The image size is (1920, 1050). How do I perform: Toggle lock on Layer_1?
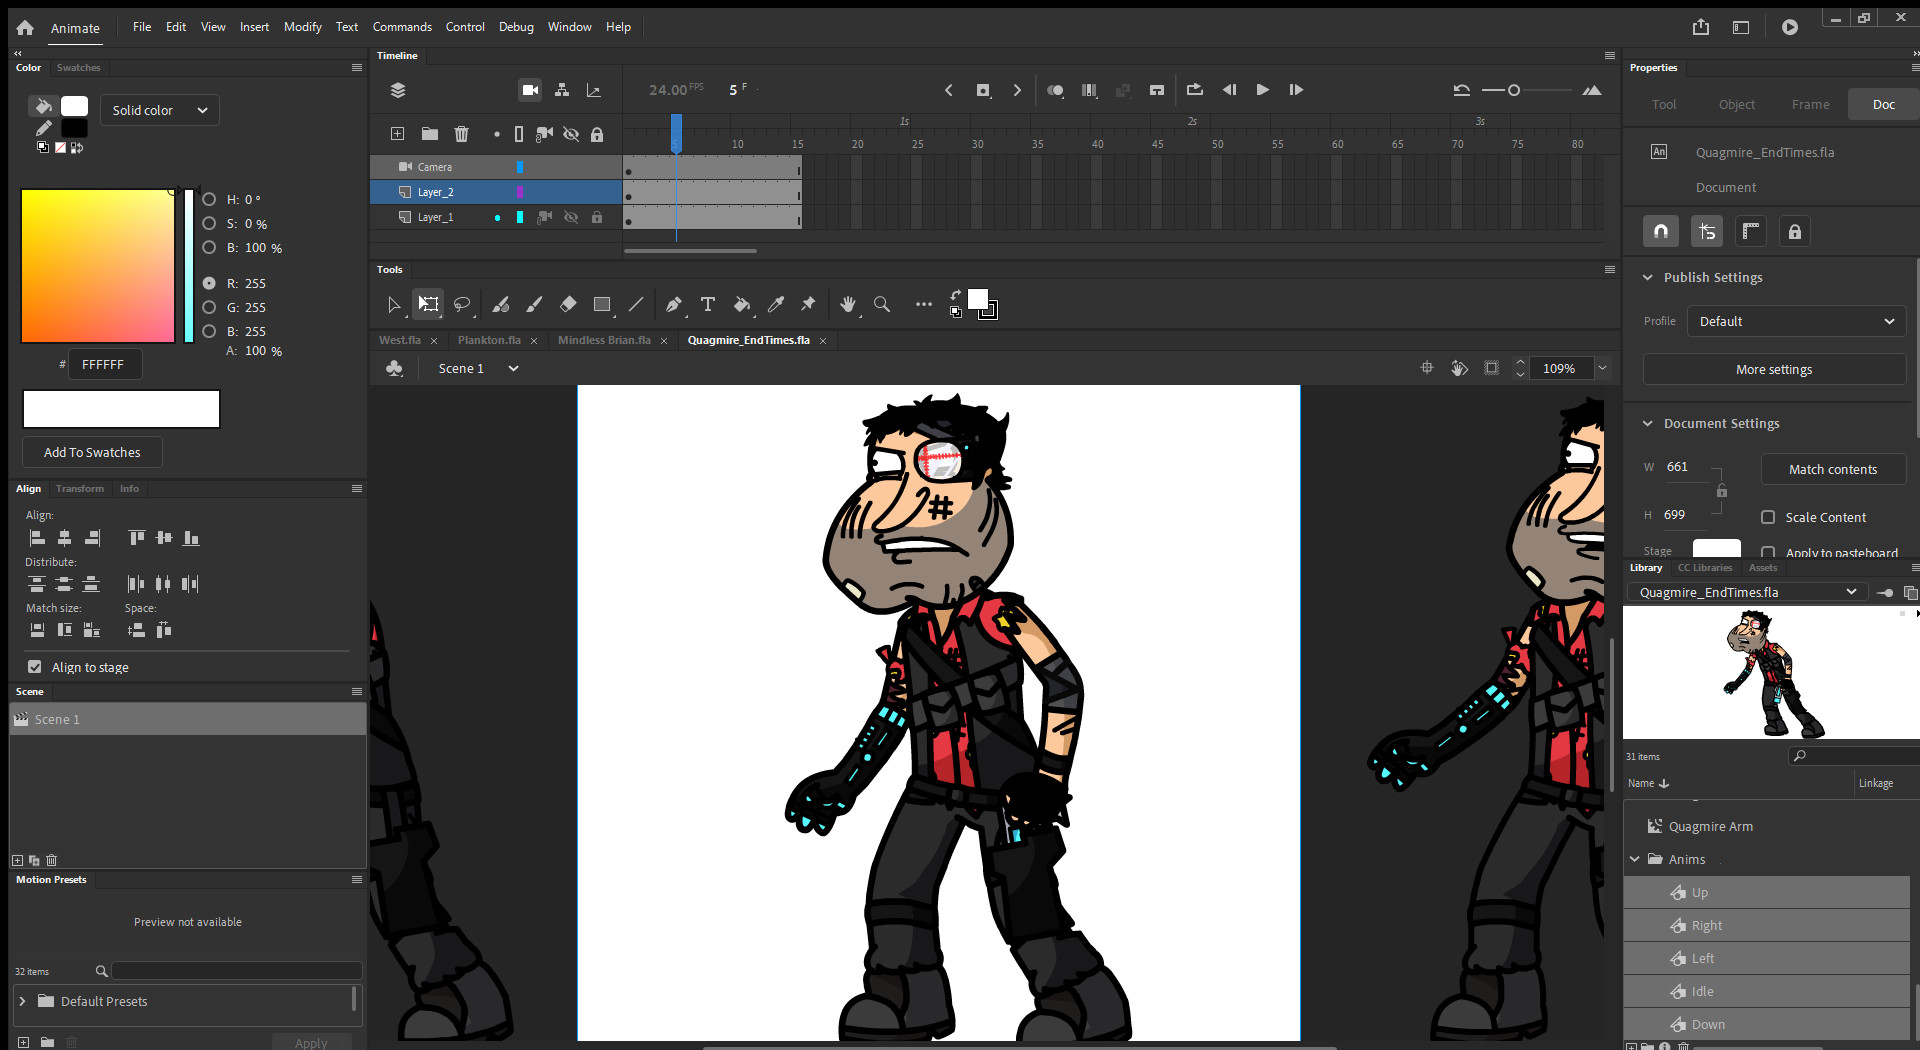(597, 217)
